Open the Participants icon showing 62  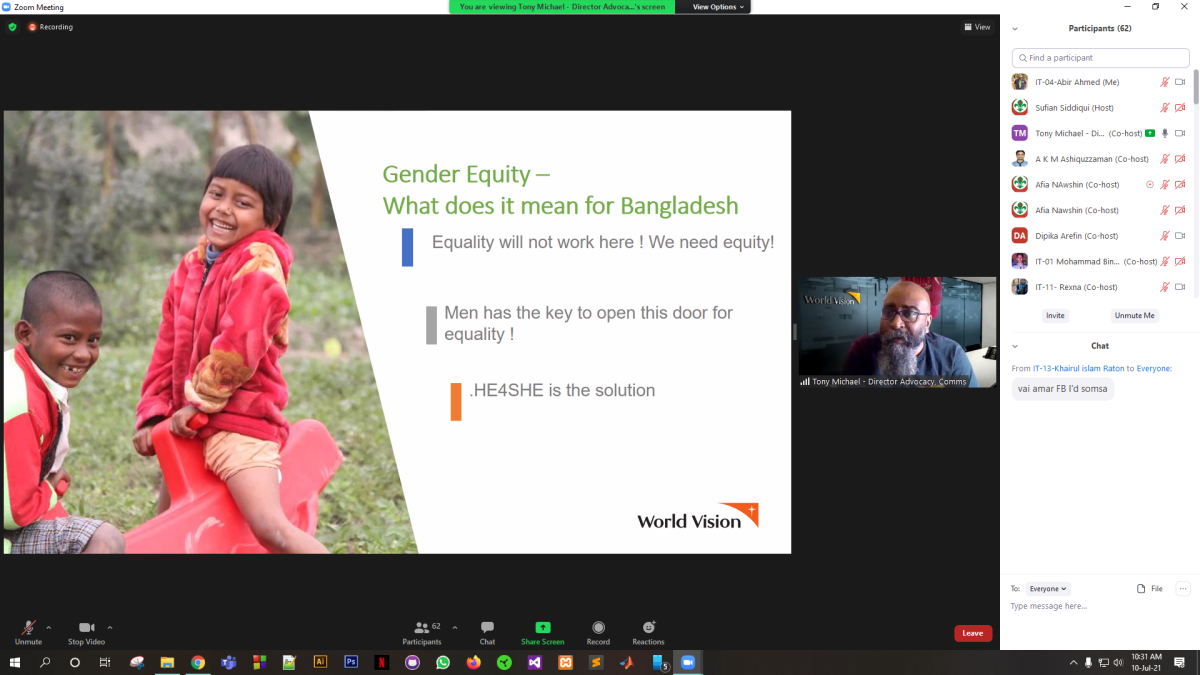(422, 627)
